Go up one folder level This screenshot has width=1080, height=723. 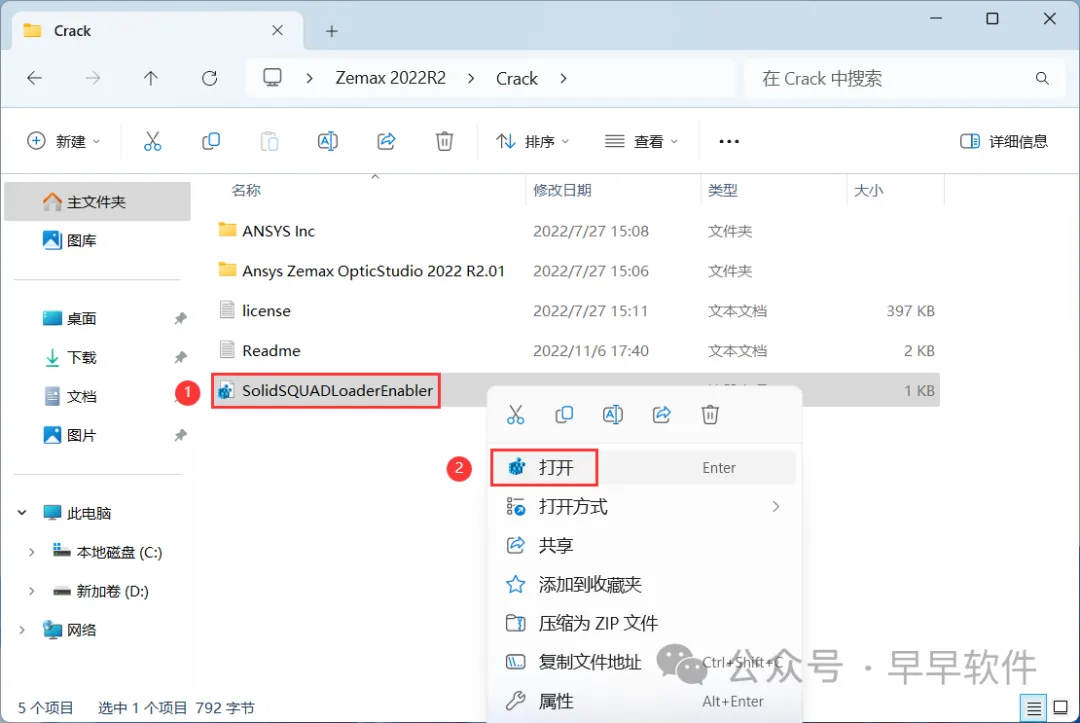(151, 78)
